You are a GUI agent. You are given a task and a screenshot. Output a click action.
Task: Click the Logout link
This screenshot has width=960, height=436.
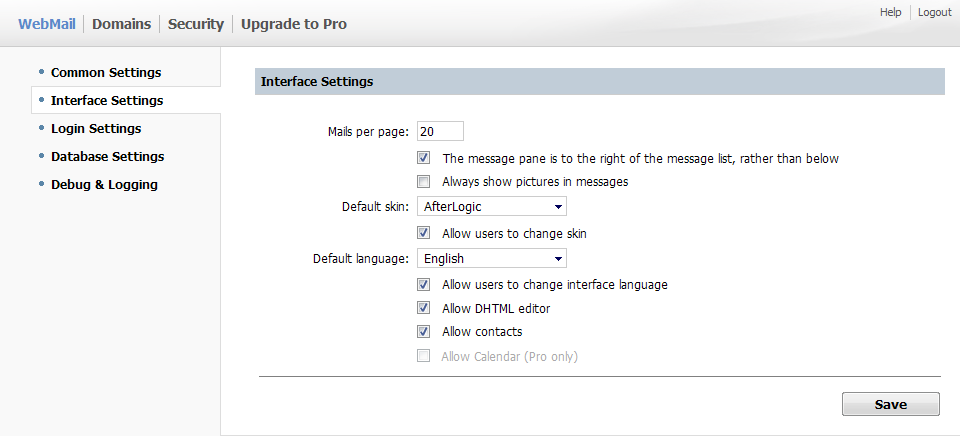click(934, 12)
